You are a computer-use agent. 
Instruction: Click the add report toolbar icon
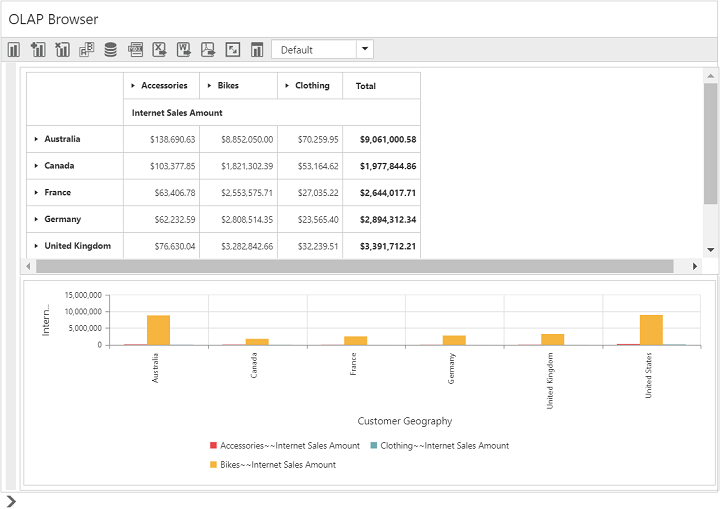tap(38, 49)
